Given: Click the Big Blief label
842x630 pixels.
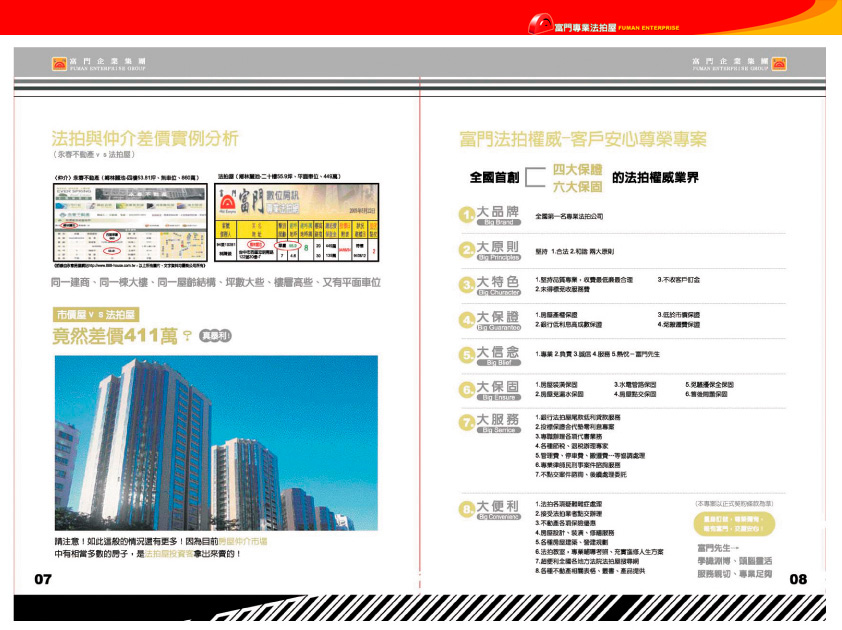Looking at the screenshot, I should pos(499,363).
